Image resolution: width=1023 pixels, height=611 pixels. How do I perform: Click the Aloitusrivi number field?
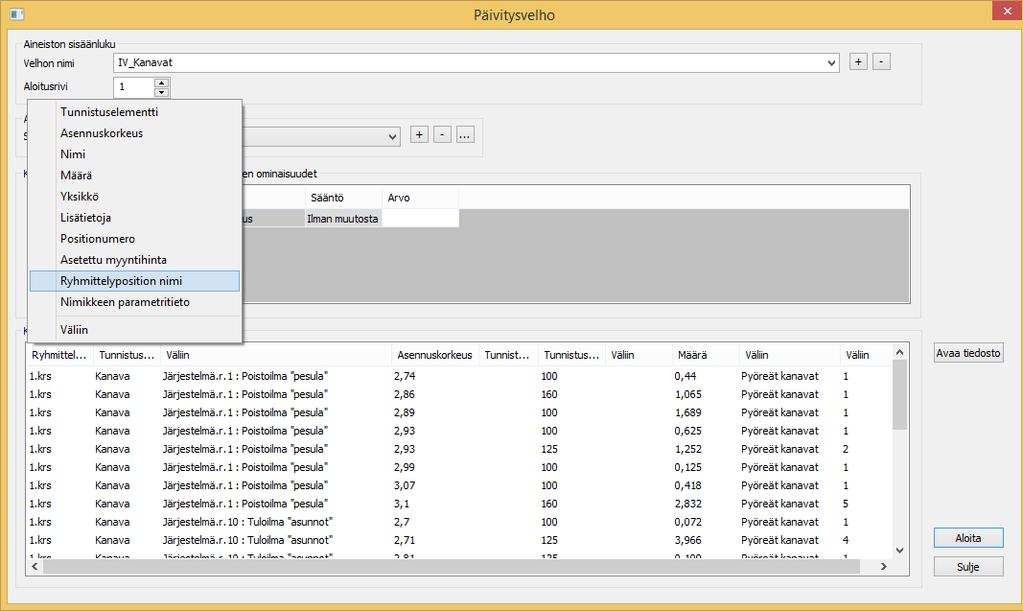pos(134,87)
